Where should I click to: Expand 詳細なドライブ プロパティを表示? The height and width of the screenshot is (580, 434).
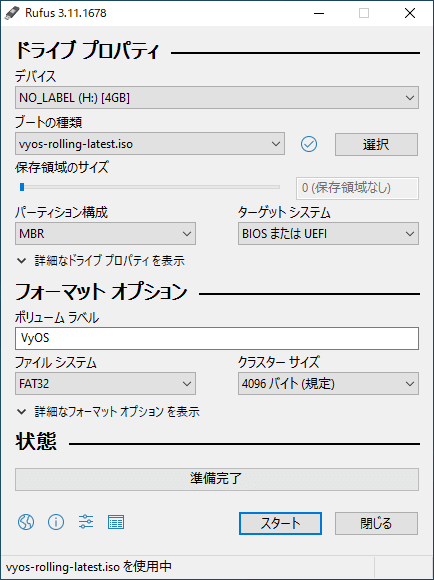point(101,261)
